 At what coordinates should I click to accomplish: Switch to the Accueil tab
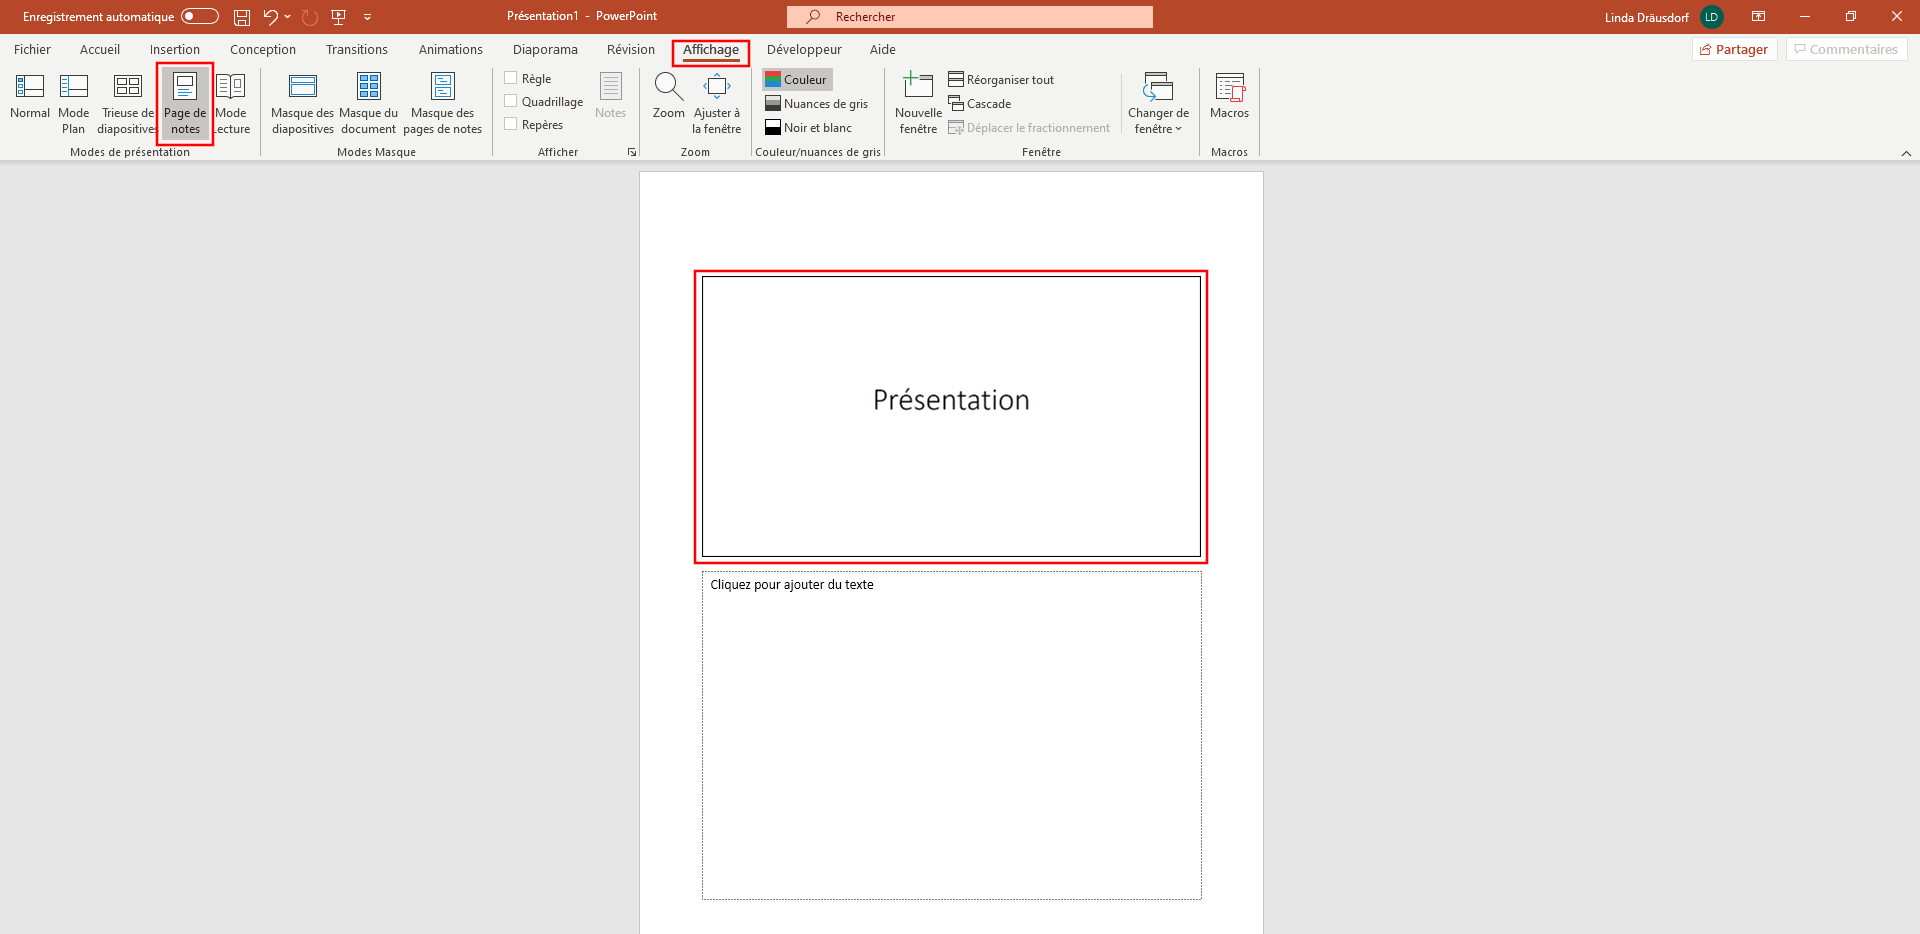[100, 49]
